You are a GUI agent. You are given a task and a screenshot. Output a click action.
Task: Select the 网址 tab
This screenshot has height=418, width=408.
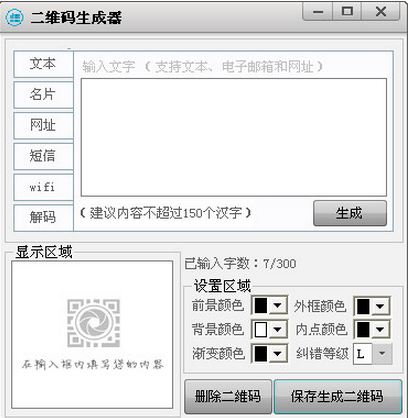coord(43,125)
